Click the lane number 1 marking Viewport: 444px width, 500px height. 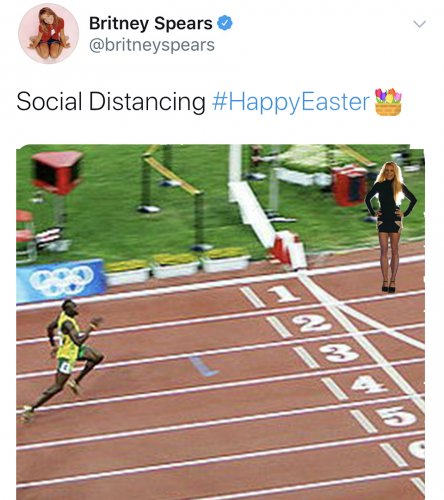tap(283, 294)
